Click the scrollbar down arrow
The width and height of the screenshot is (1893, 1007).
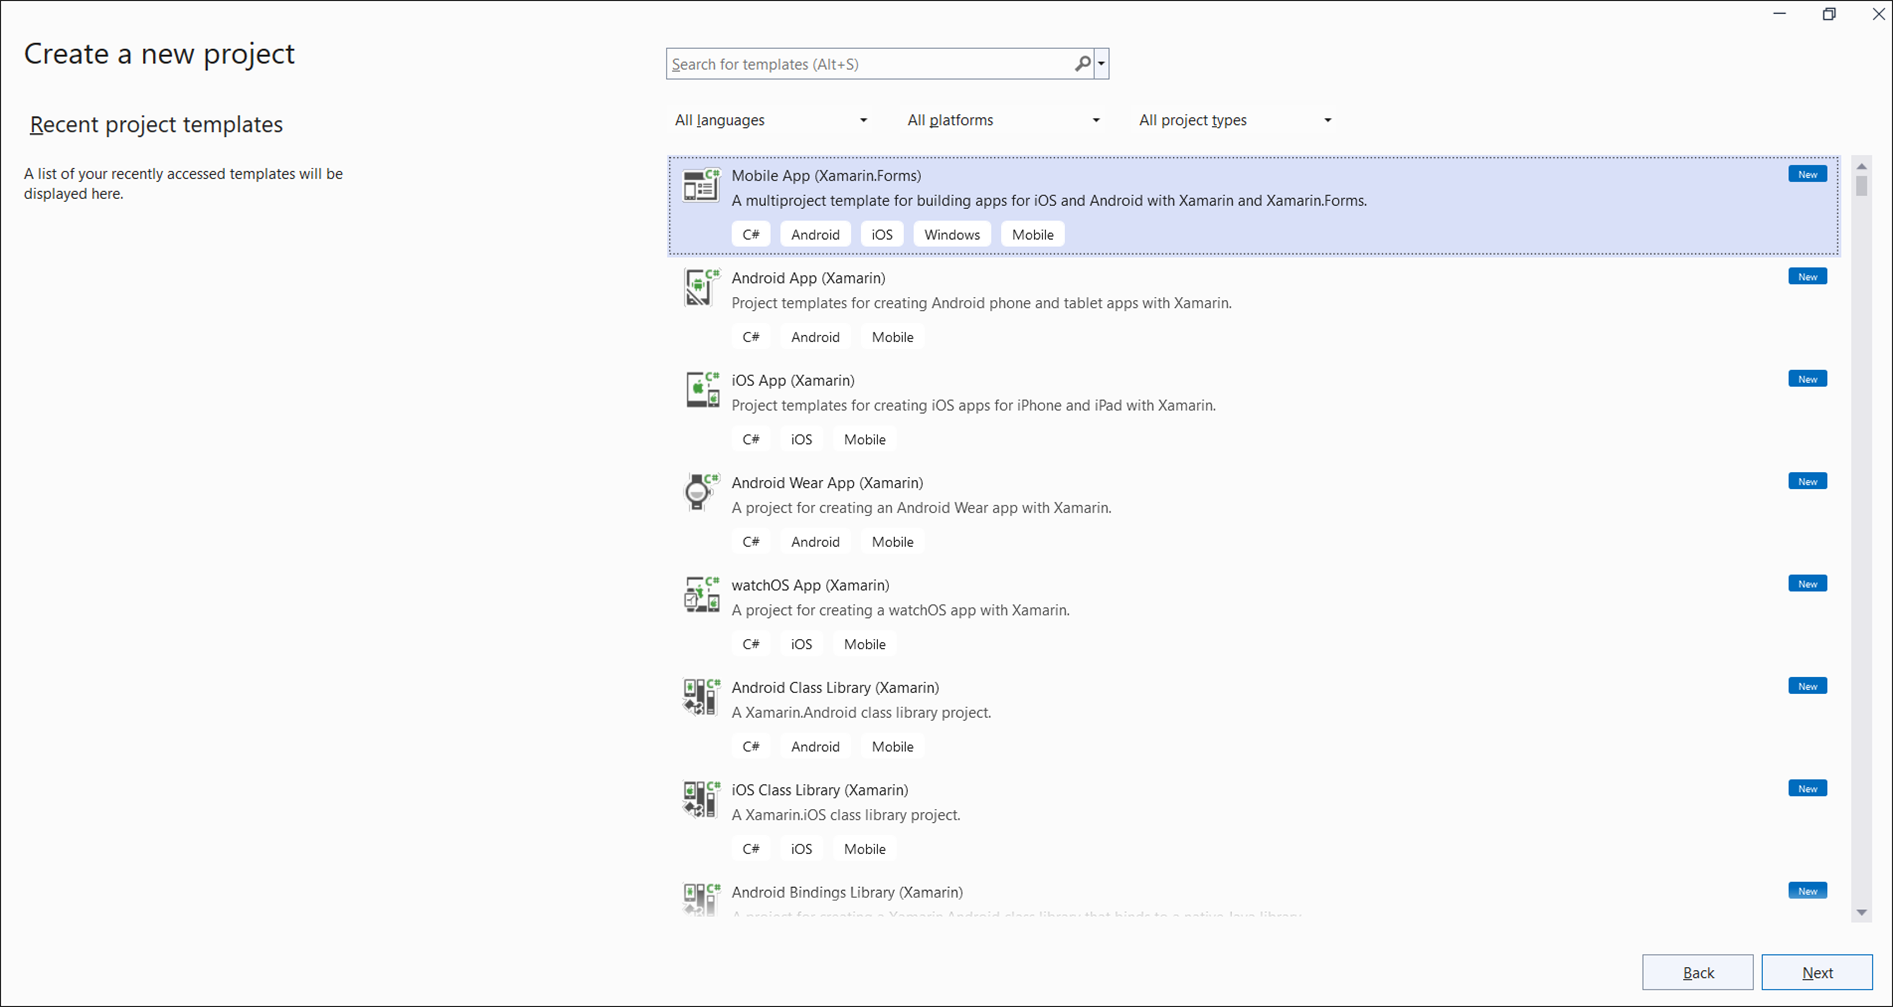(1861, 912)
